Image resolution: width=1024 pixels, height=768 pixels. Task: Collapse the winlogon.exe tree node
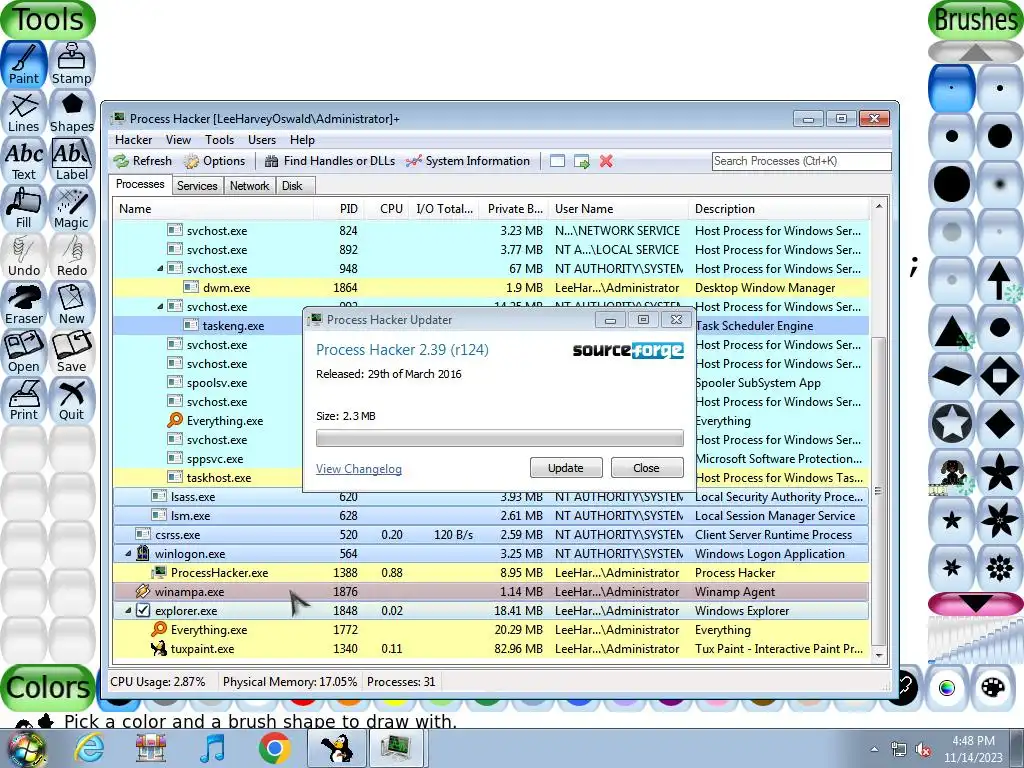point(128,554)
